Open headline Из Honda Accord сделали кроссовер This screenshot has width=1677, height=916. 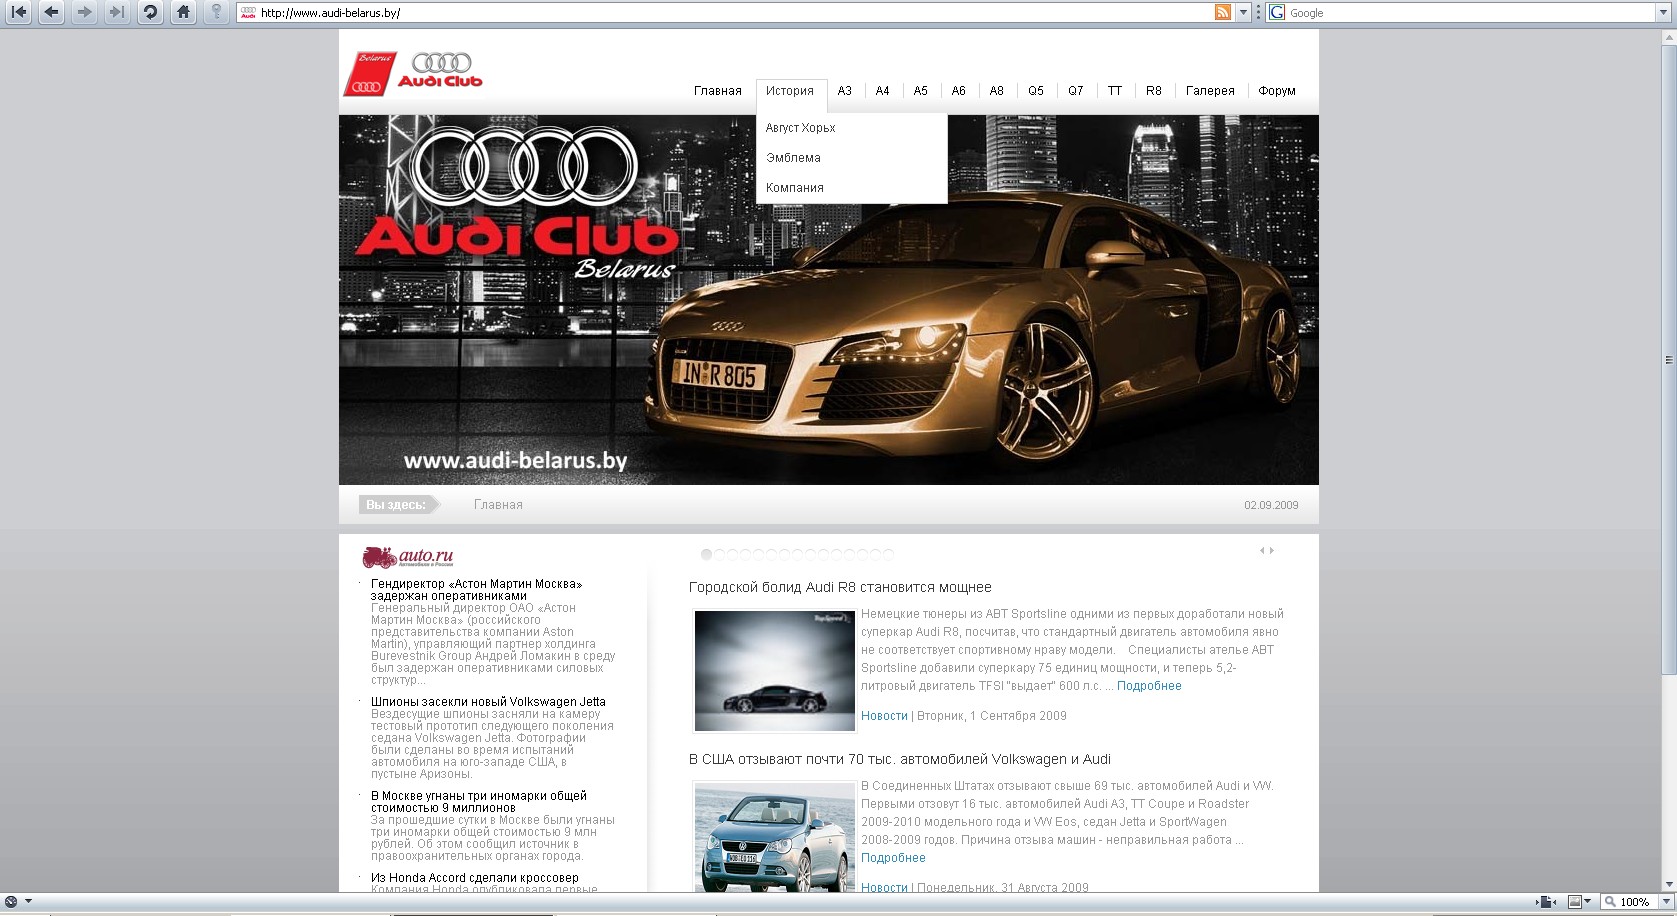[474, 878]
